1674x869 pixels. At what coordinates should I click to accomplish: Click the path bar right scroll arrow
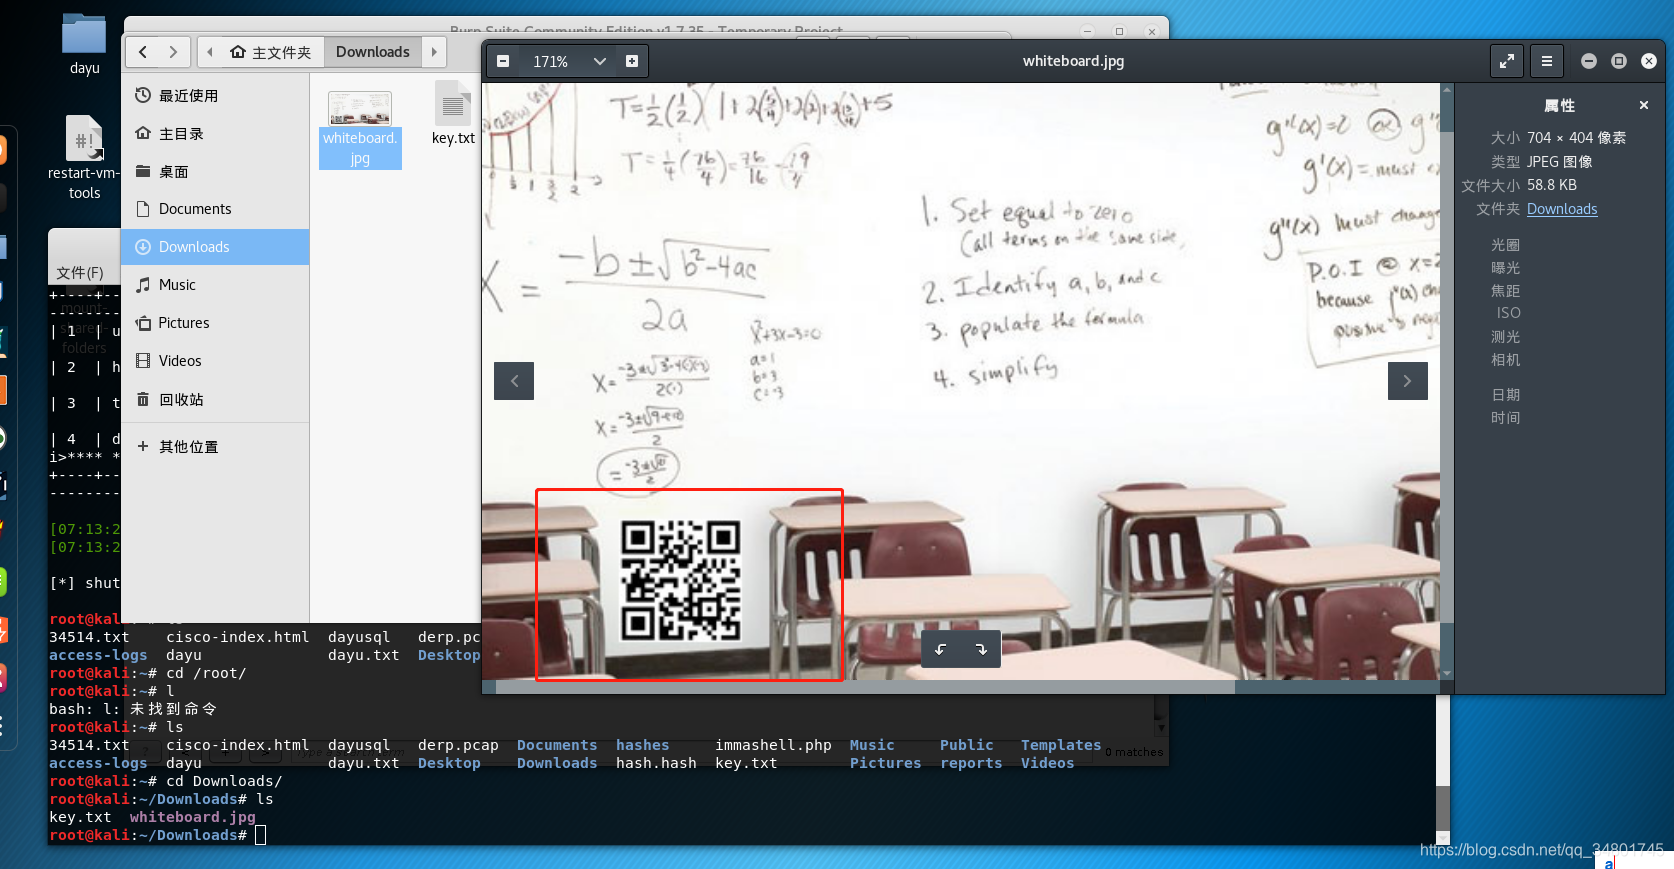click(x=434, y=52)
